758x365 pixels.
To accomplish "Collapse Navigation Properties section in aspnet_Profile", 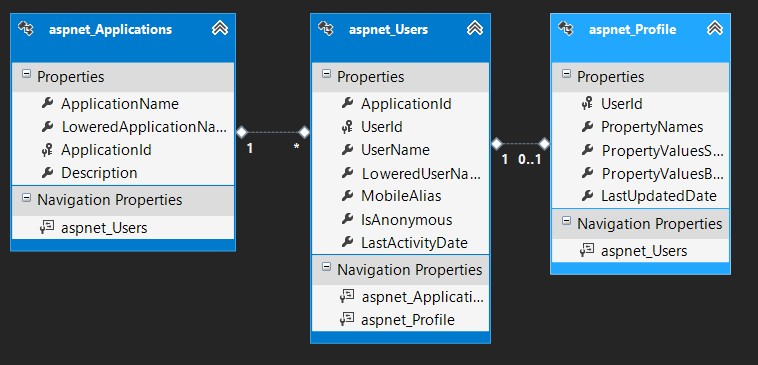I will [x=566, y=221].
